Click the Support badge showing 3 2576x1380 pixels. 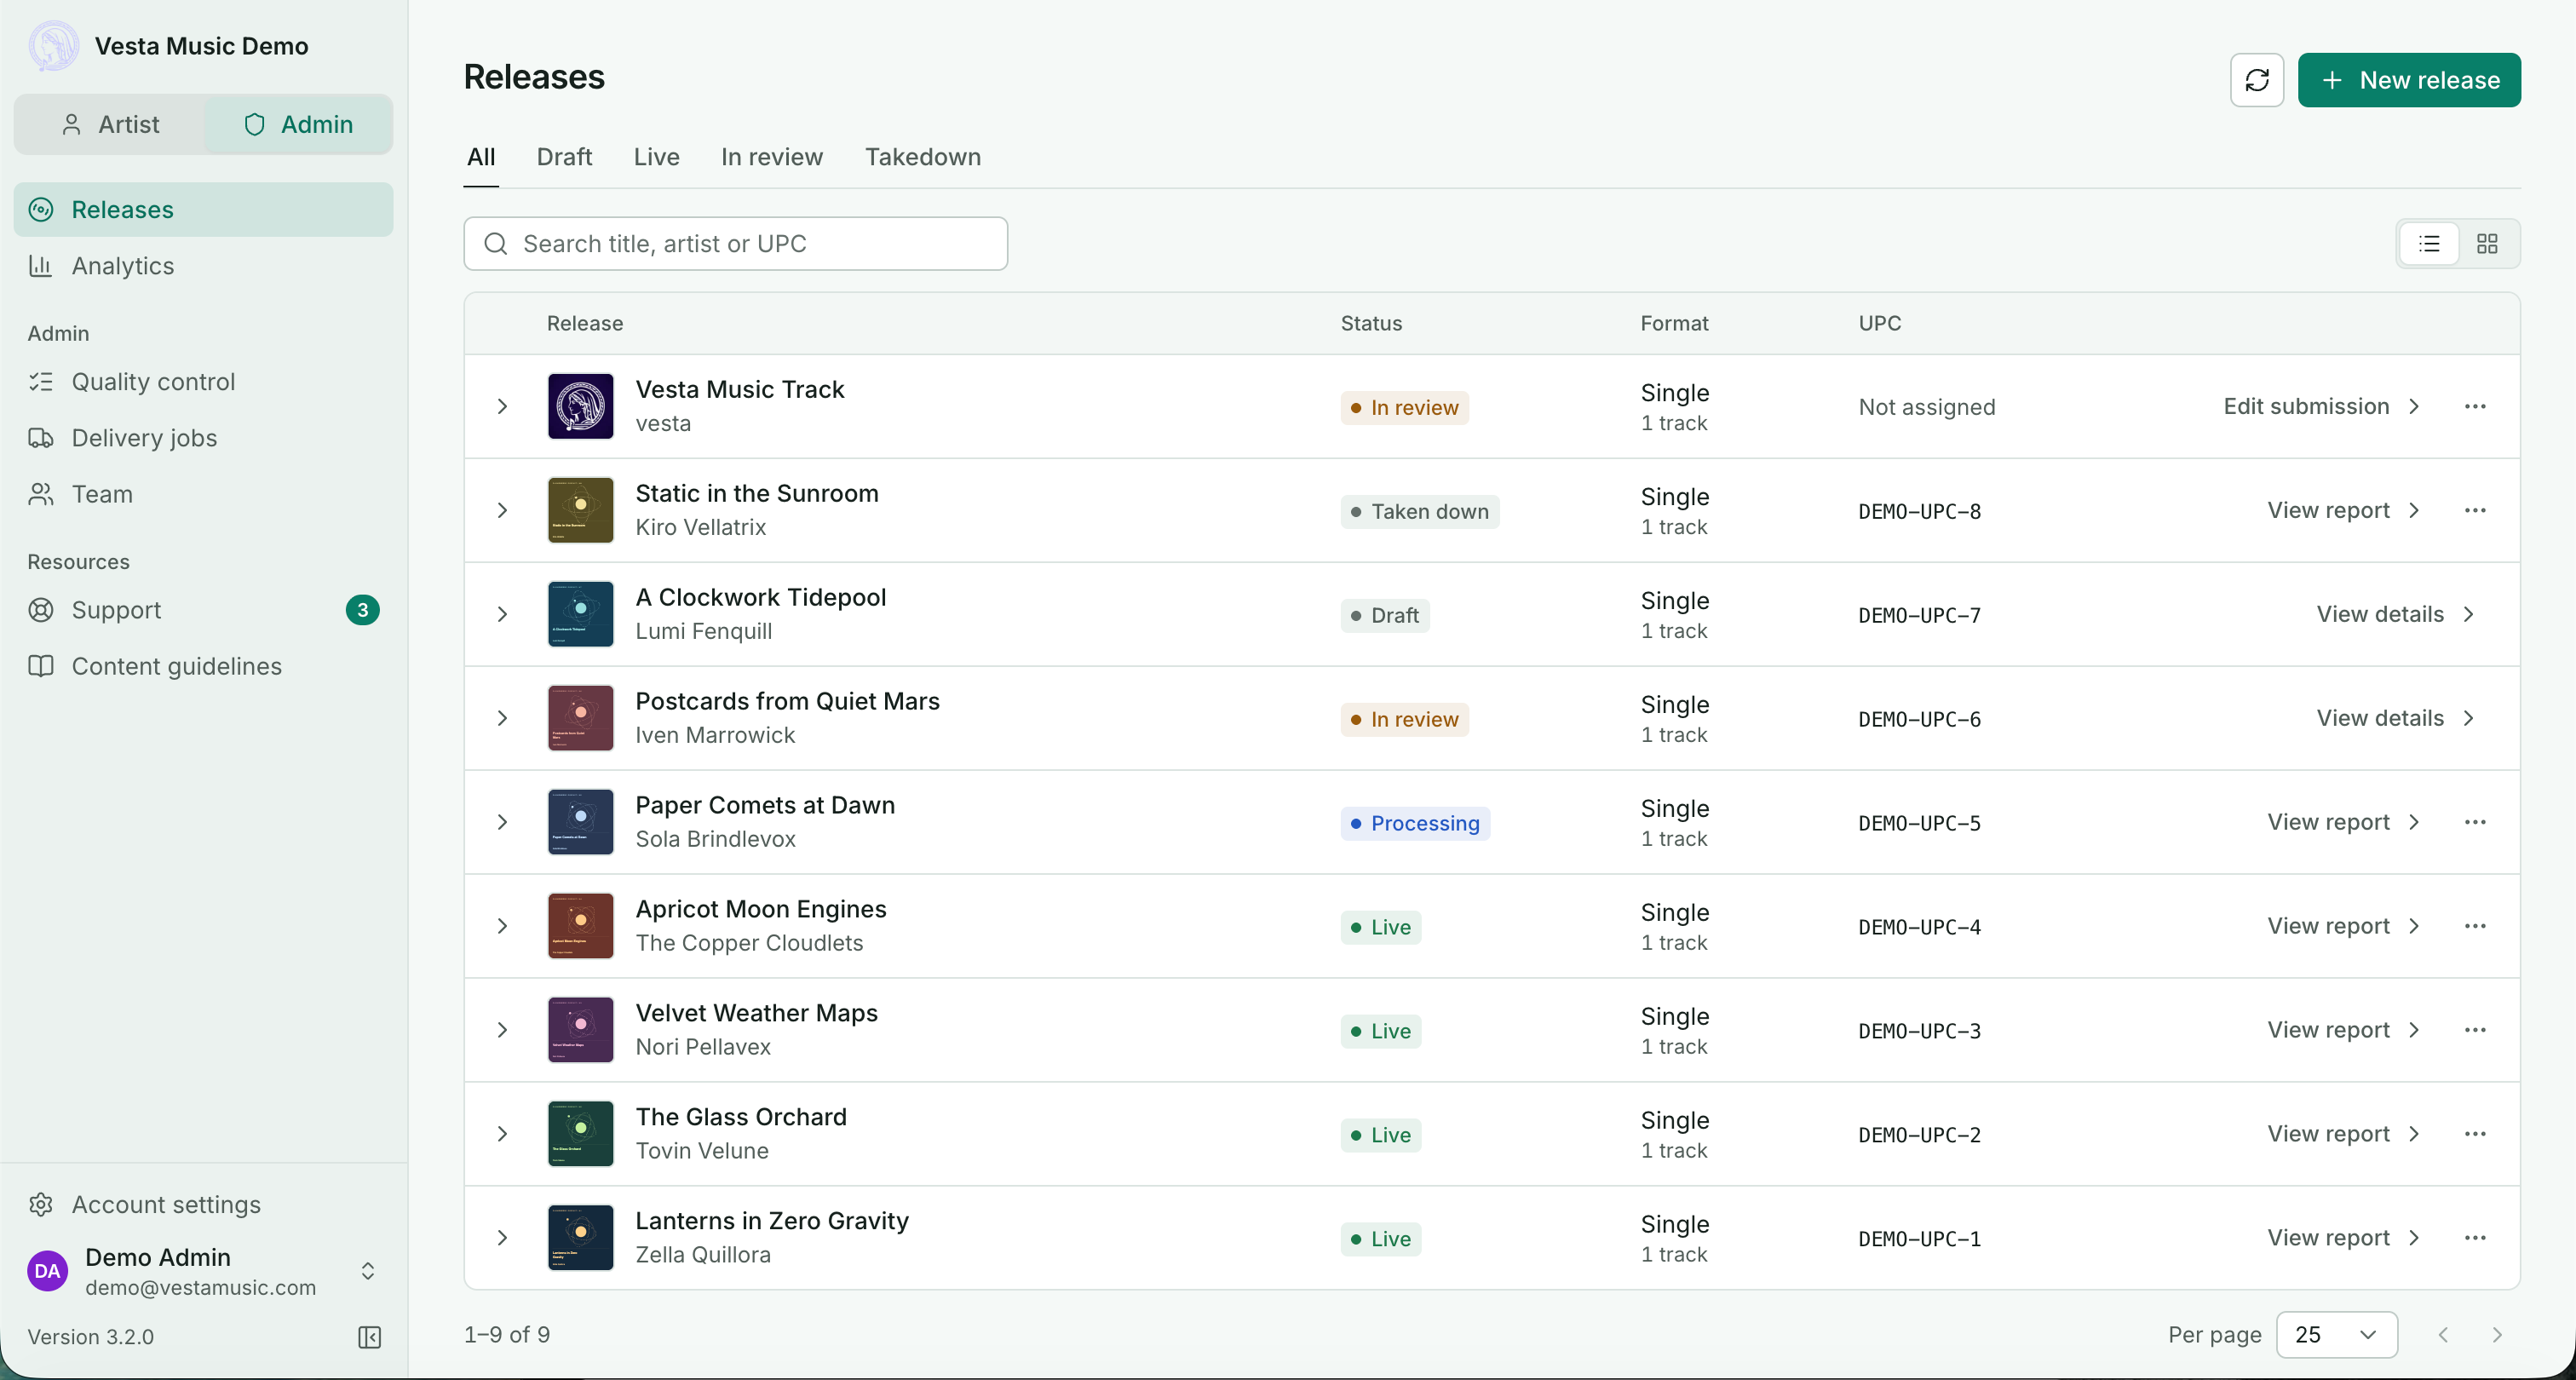(362, 610)
